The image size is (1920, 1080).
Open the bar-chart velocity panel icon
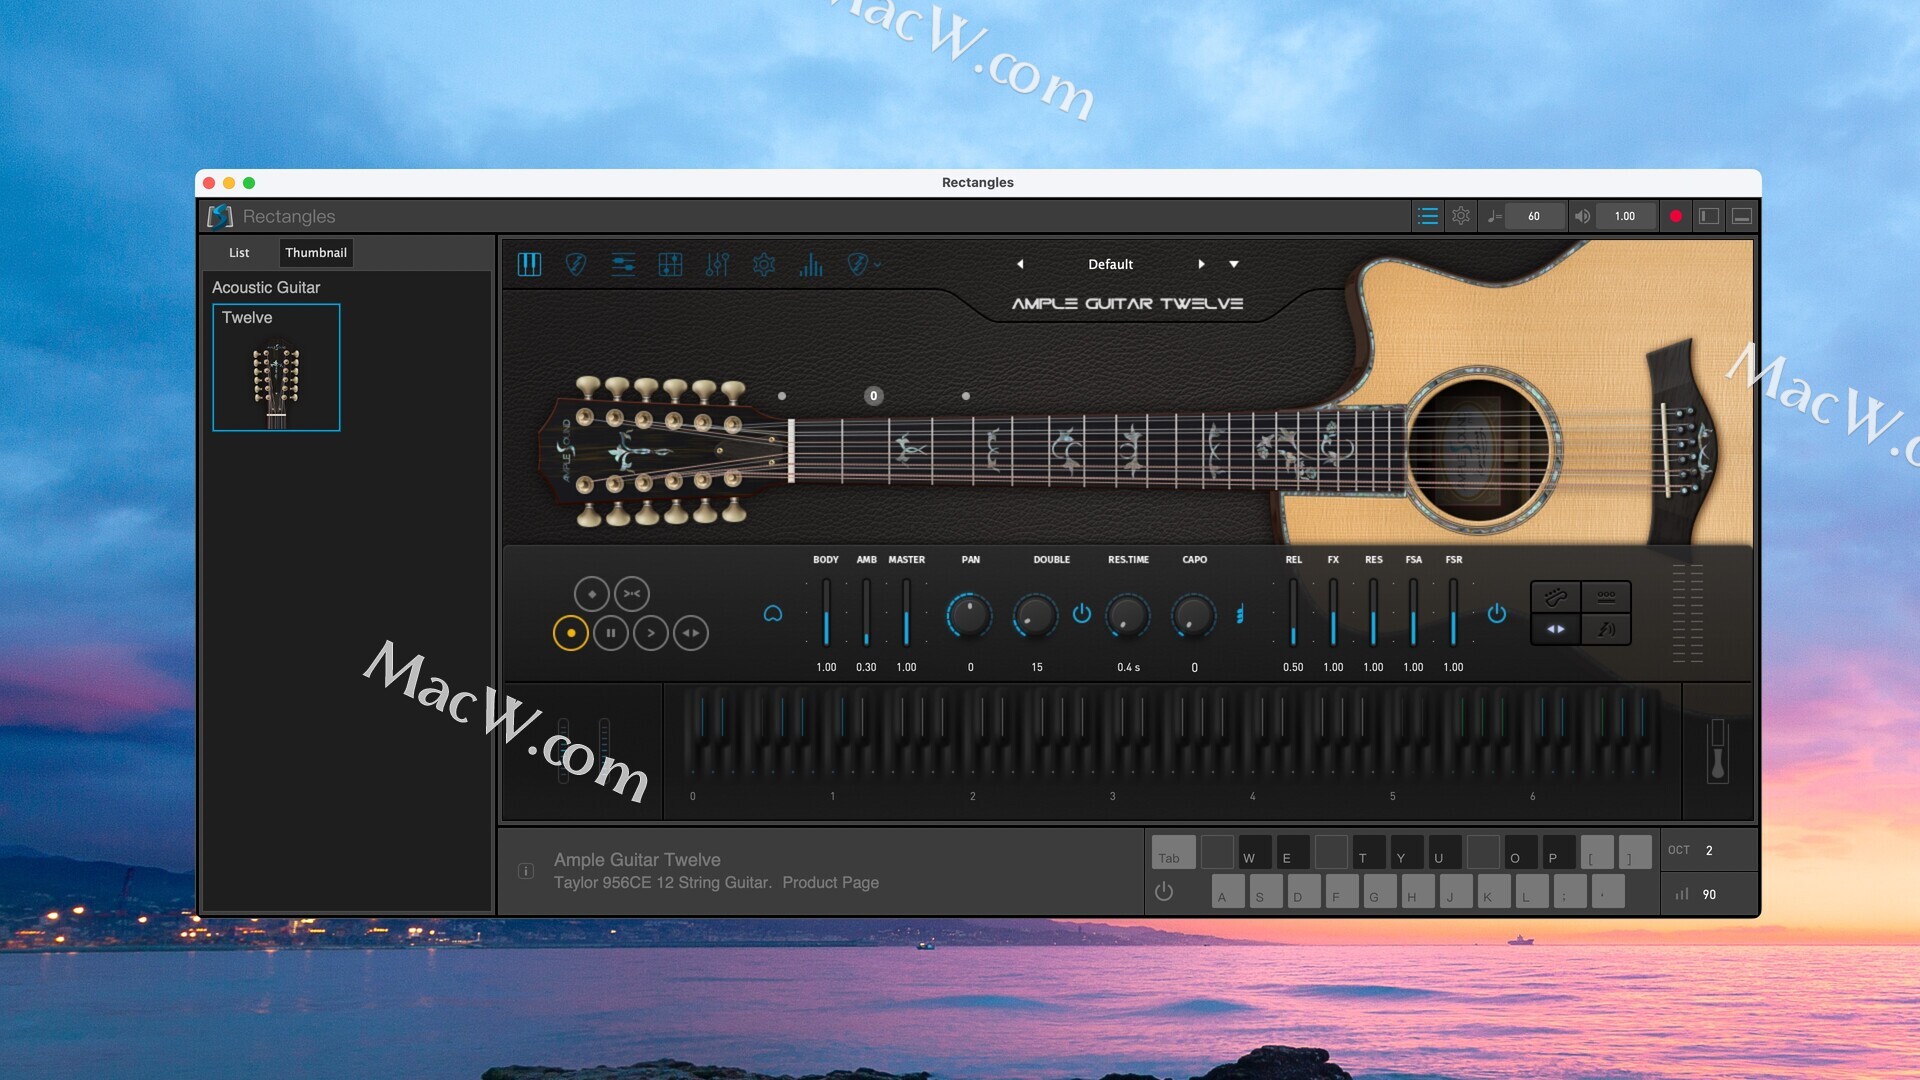pyautogui.click(x=811, y=264)
